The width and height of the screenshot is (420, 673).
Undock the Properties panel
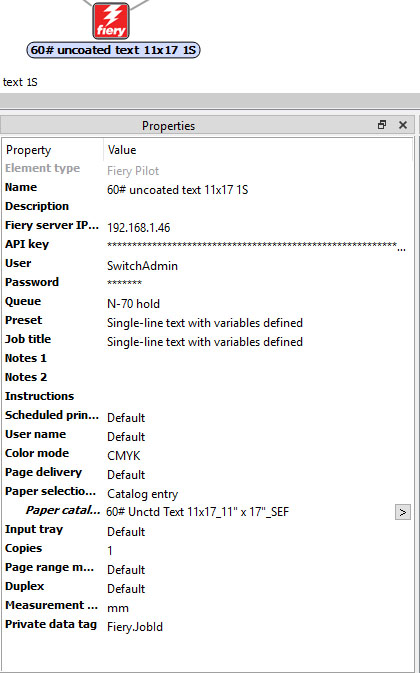[382, 125]
